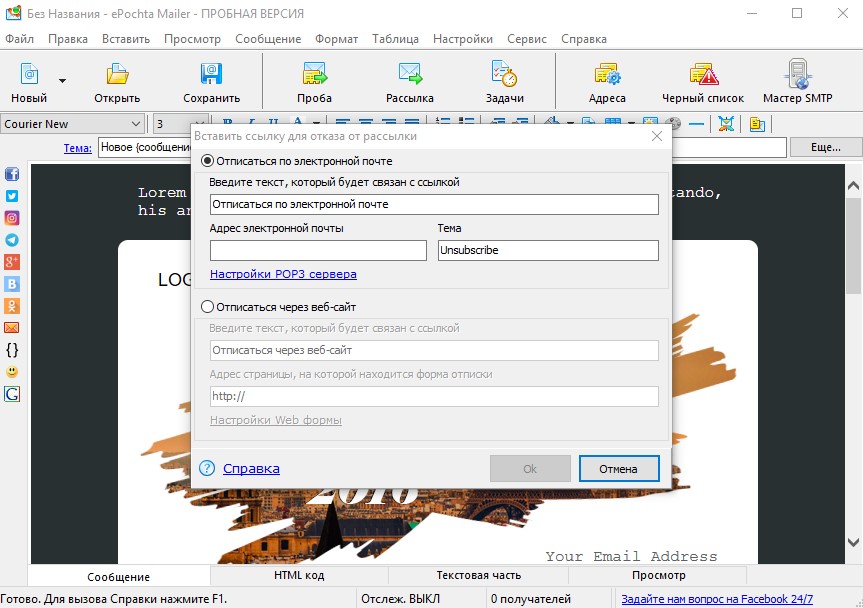Open the Сервис menu
The width and height of the screenshot is (863, 608).
pos(527,39)
